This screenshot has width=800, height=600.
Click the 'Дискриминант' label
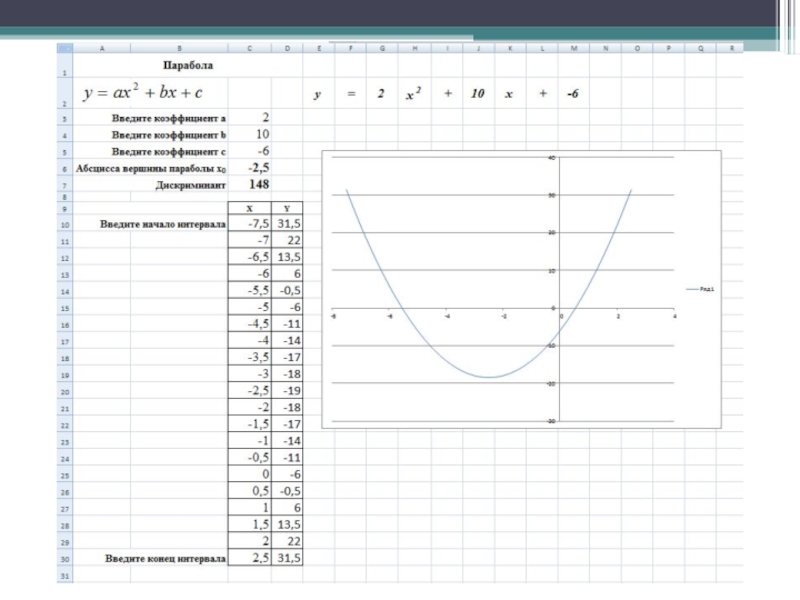tap(190, 186)
